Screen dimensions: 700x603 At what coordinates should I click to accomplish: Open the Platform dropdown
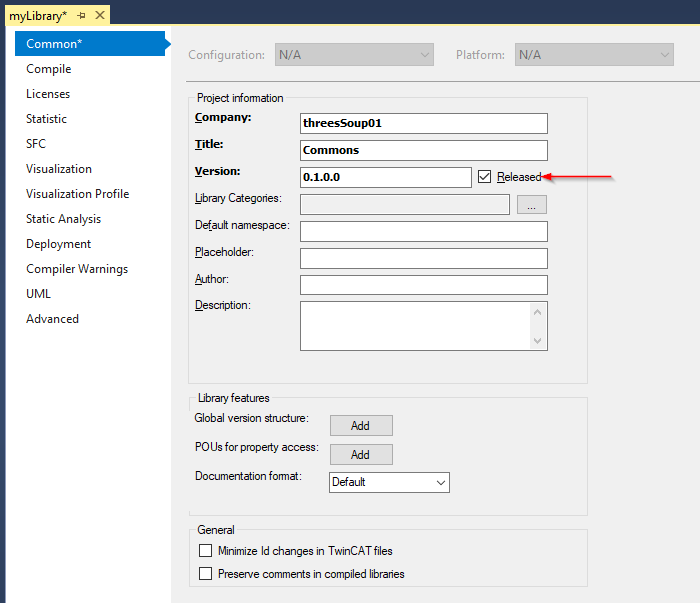point(594,54)
